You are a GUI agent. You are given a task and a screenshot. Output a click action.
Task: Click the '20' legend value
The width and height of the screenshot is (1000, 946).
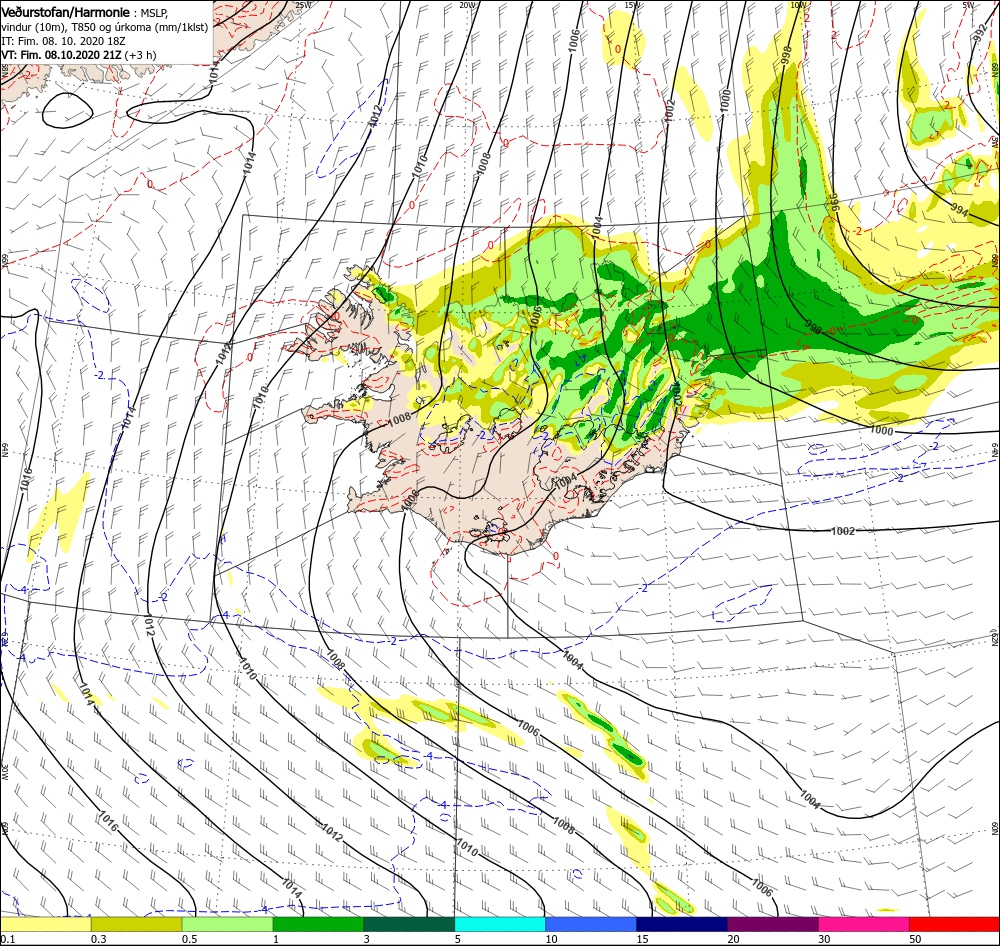pos(733,939)
